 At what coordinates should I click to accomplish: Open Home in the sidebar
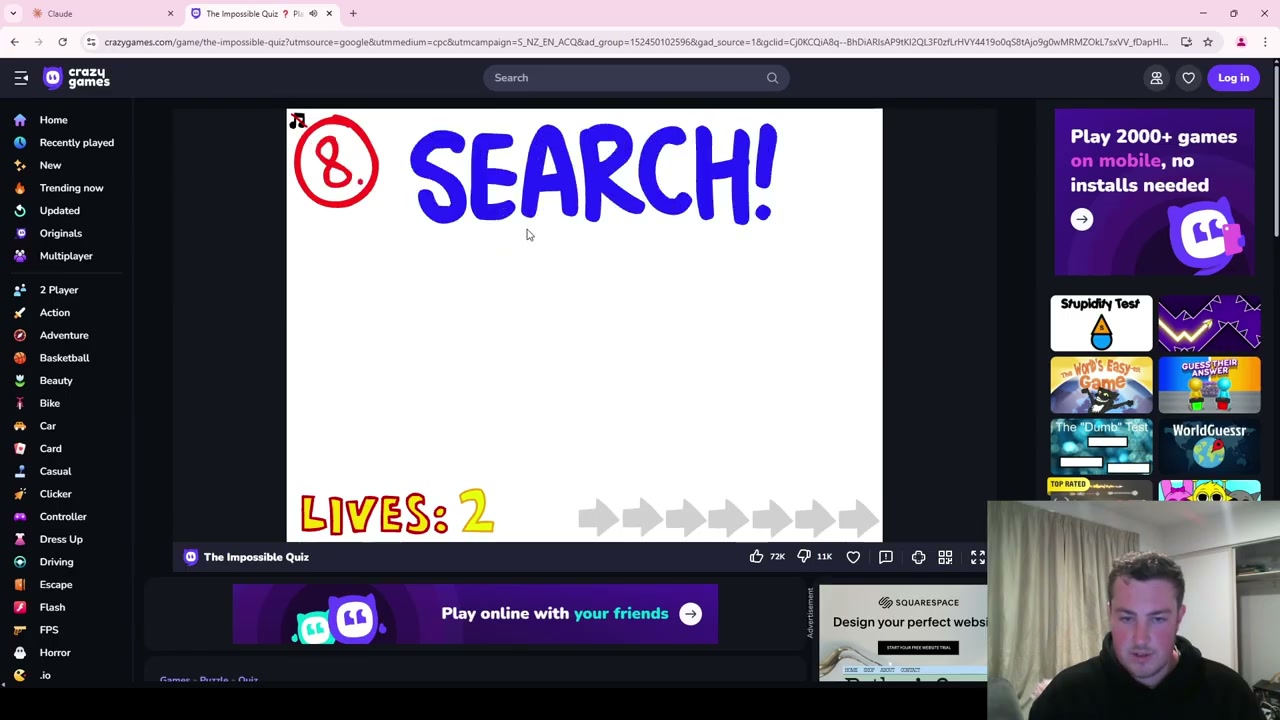point(53,120)
